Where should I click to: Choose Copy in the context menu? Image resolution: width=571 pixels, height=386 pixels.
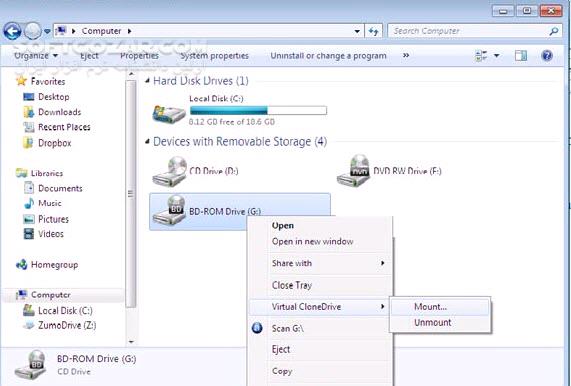coord(282,371)
